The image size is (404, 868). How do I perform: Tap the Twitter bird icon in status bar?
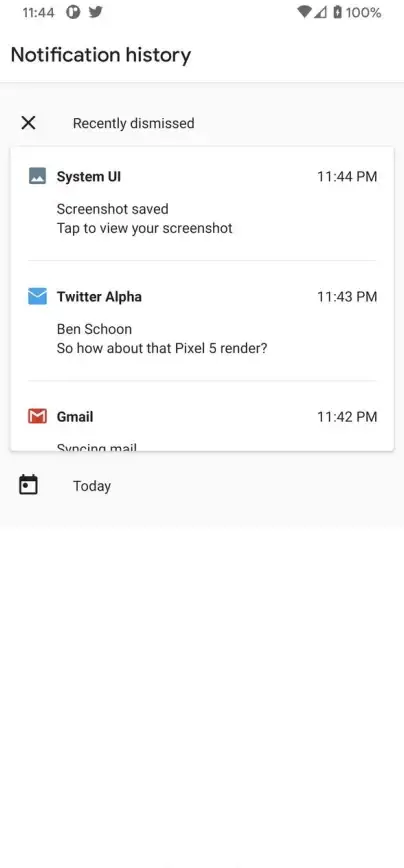click(x=96, y=12)
